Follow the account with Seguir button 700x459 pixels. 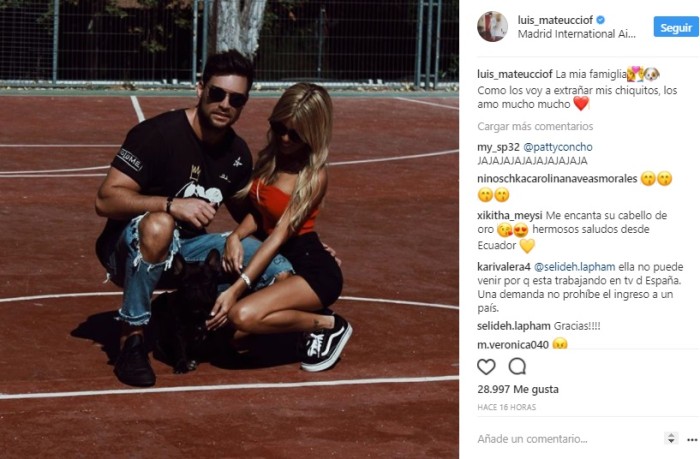(x=676, y=27)
